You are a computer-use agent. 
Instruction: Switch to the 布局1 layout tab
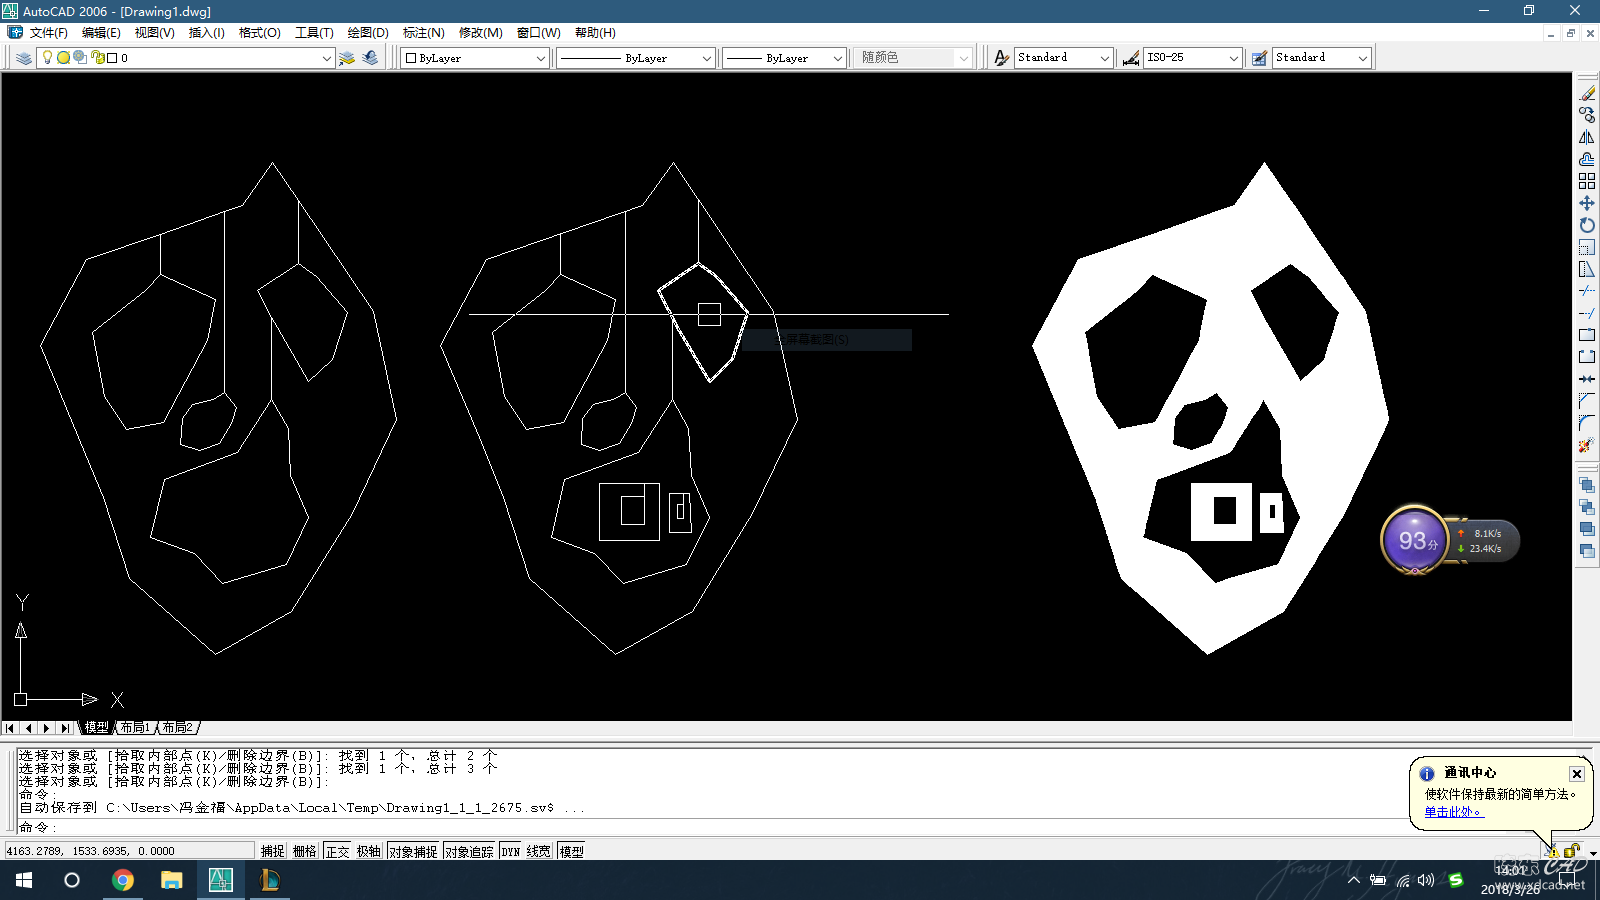[135, 727]
